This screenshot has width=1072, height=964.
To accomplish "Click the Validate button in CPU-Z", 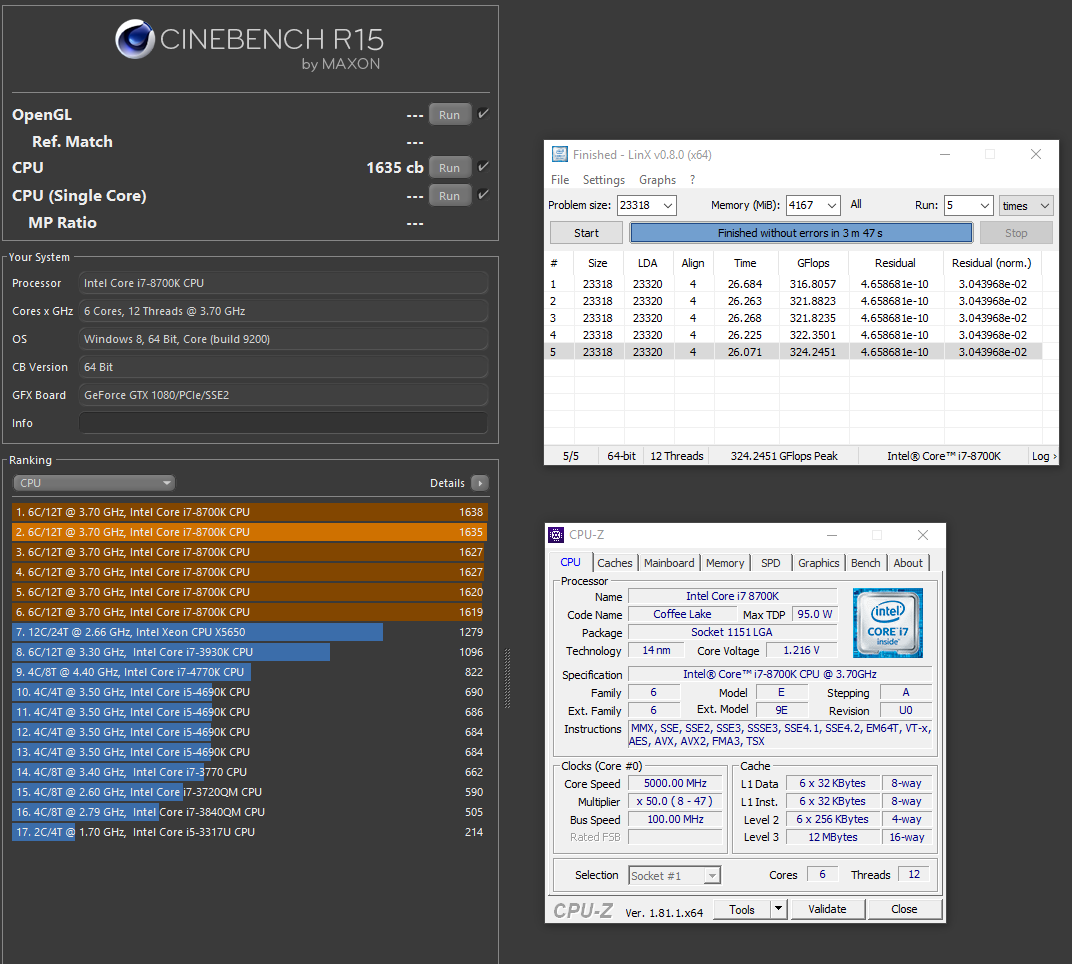I will tap(827, 909).
